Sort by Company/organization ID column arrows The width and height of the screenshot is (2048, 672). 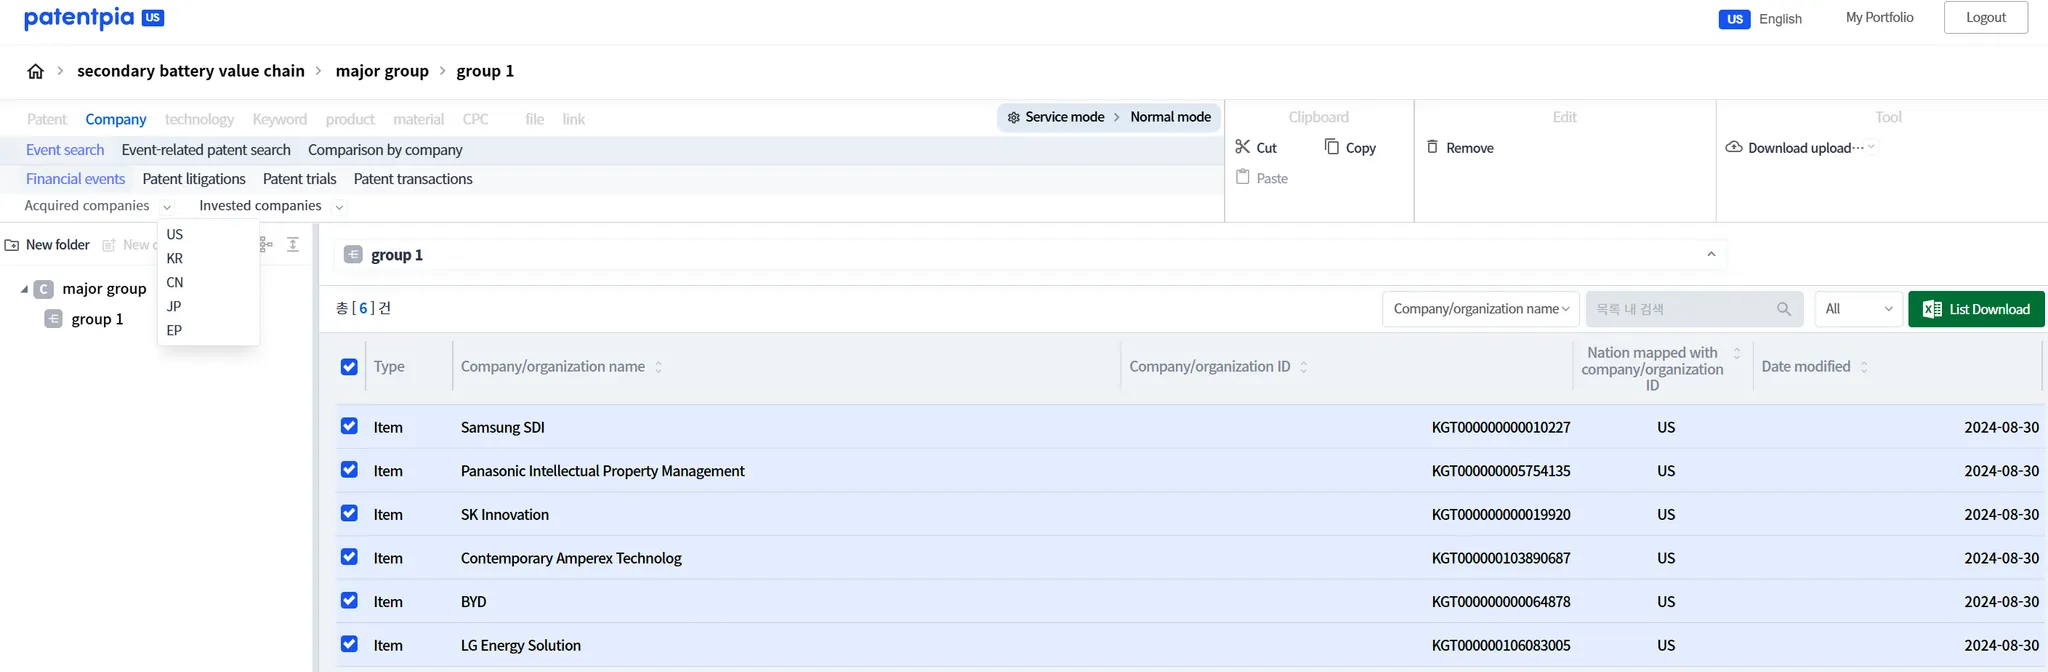coord(1304,367)
